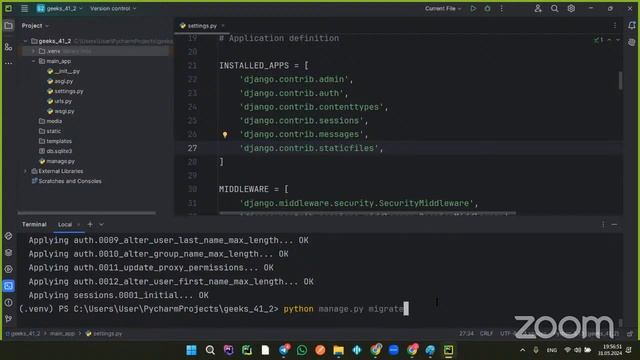Open wsgi.py in project tree
This screenshot has height=360, width=640.
(61, 111)
